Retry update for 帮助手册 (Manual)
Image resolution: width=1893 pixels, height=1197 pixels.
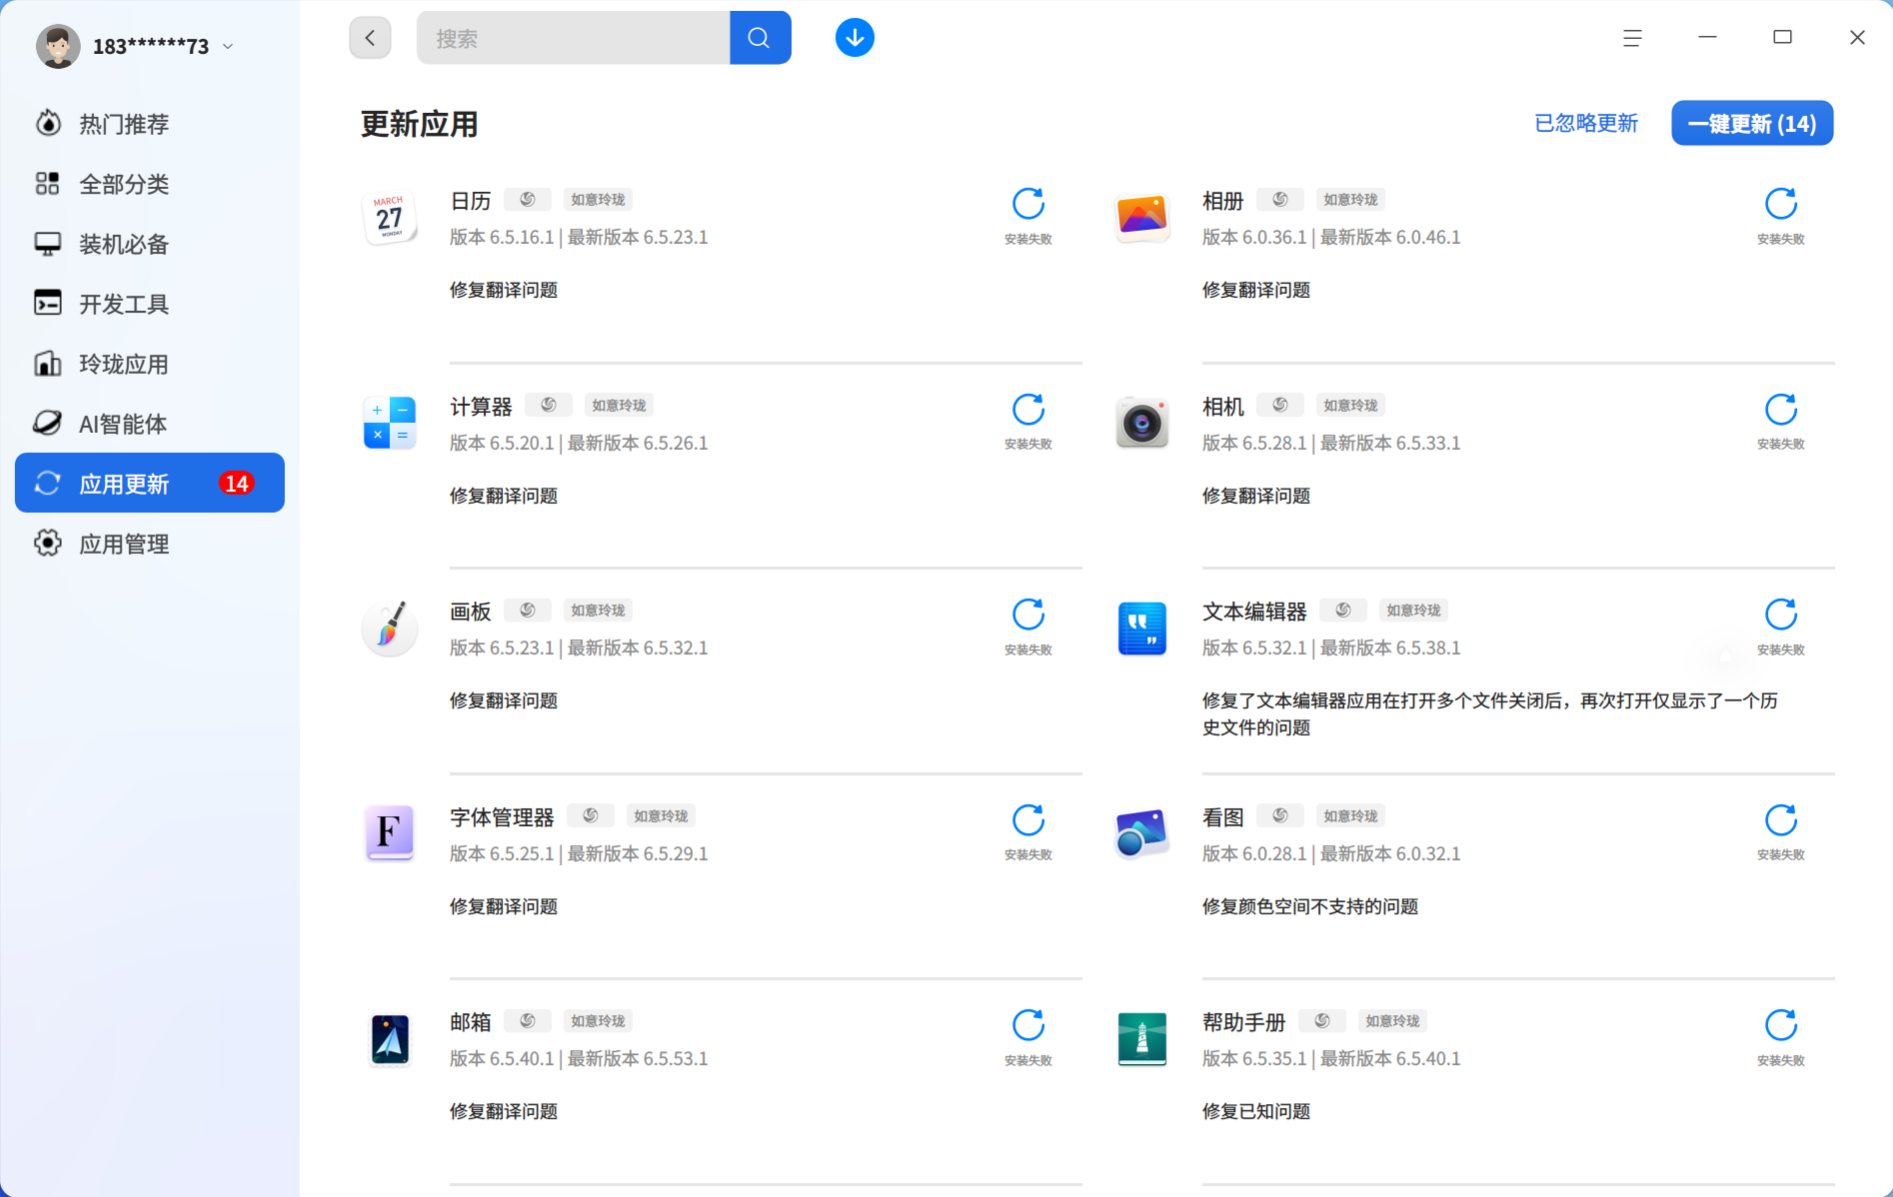tap(1780, 1026)
